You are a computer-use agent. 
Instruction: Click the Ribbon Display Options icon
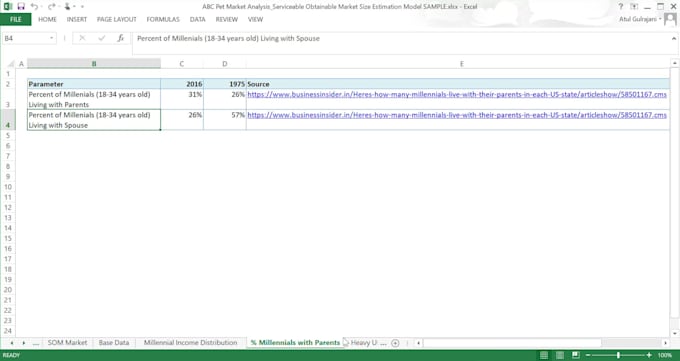click(634, 7)
